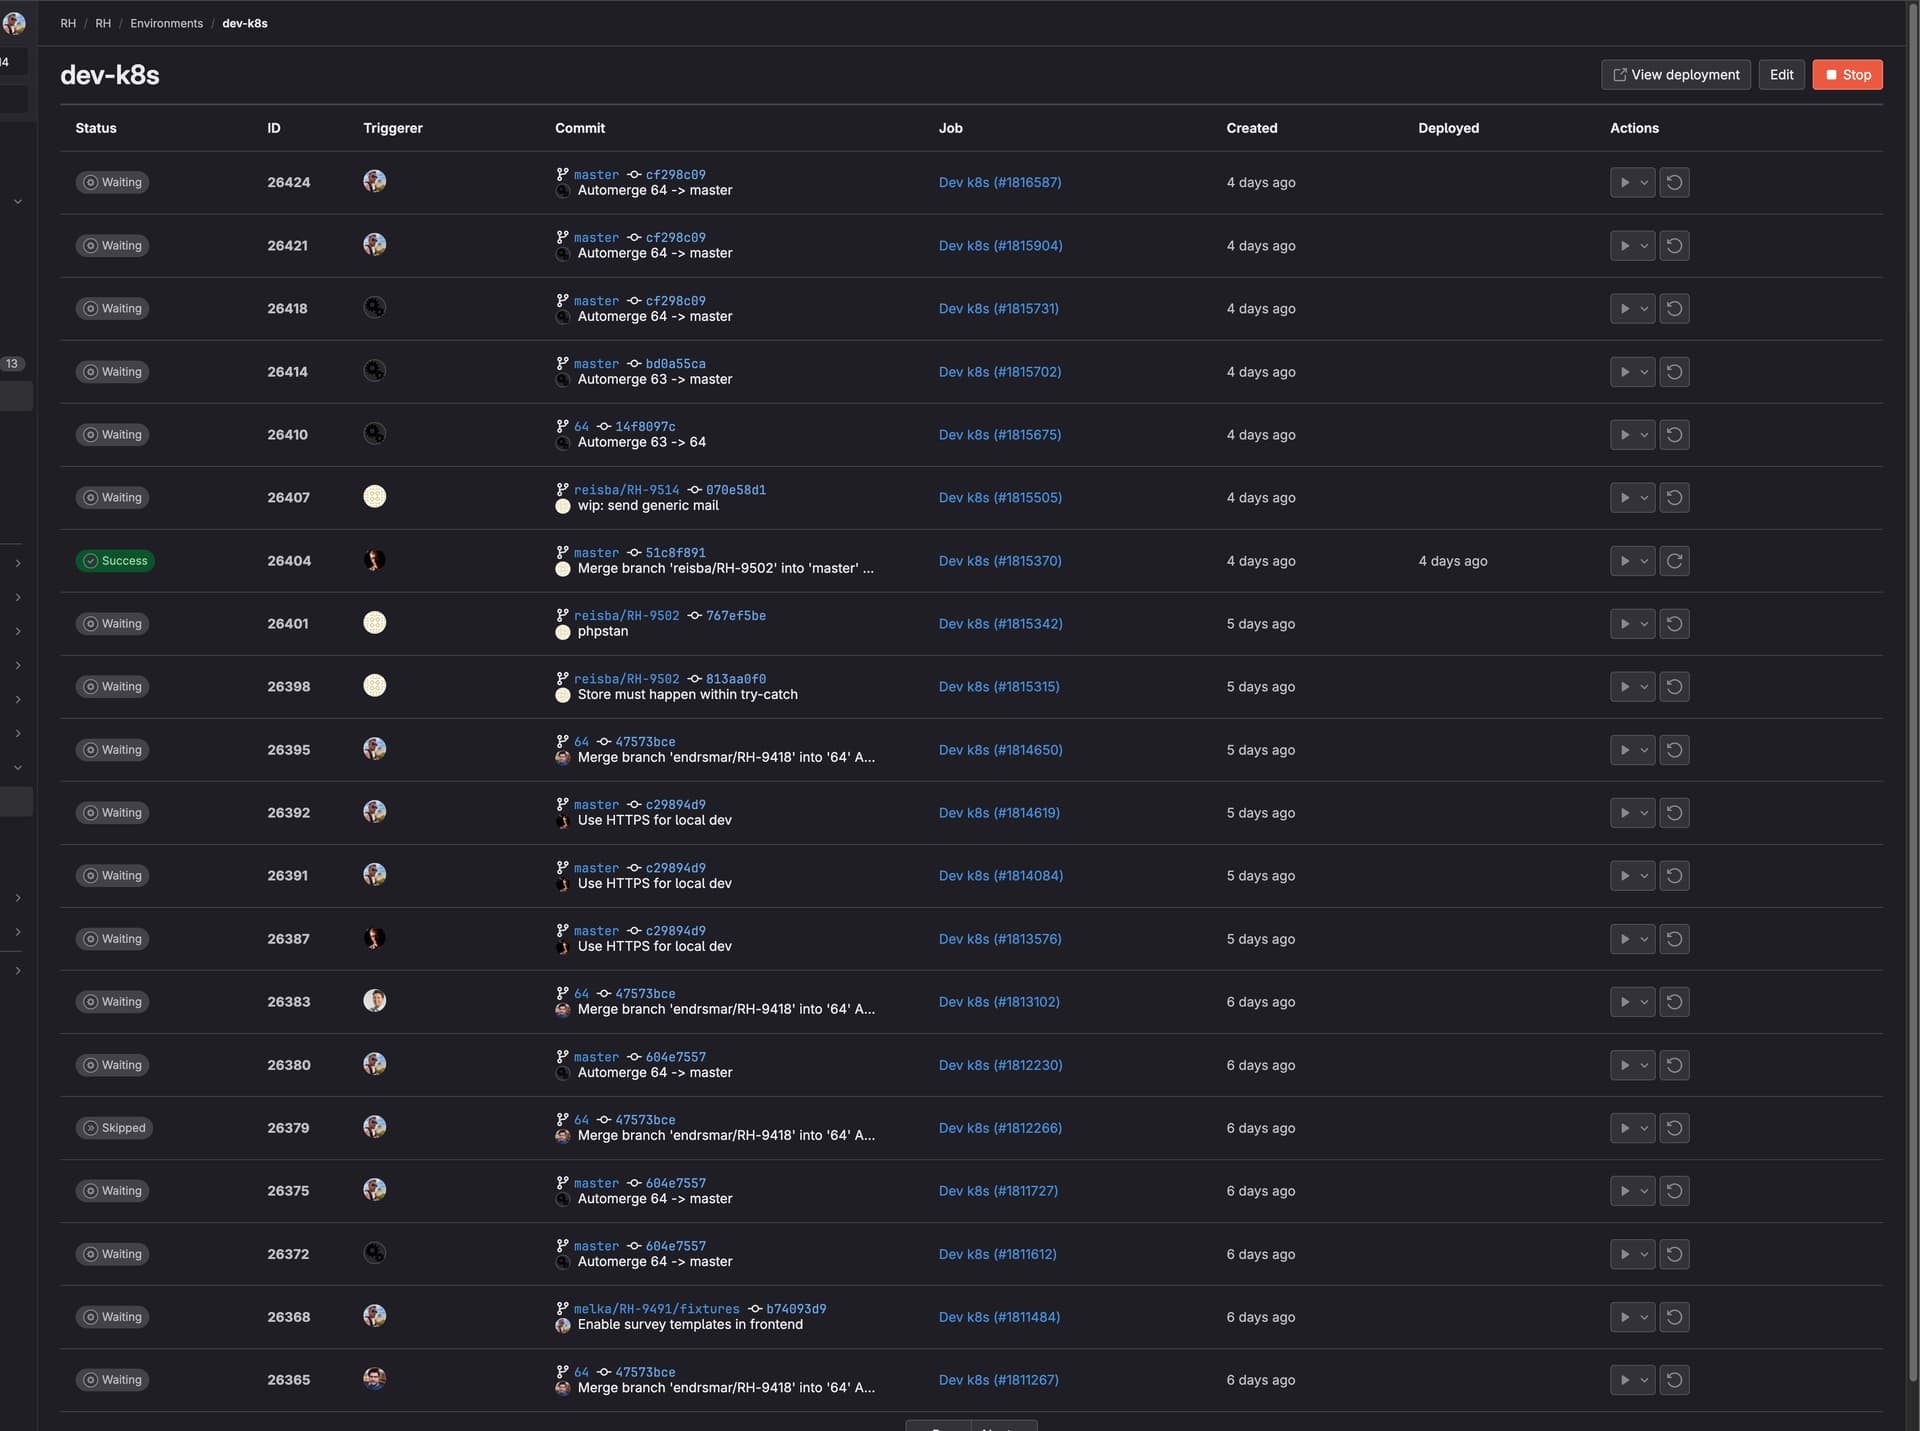The width and height of the screenshot is (1920, 1431).
Task: Click the Edit button in the header
Action: (x=1781, y=74)
